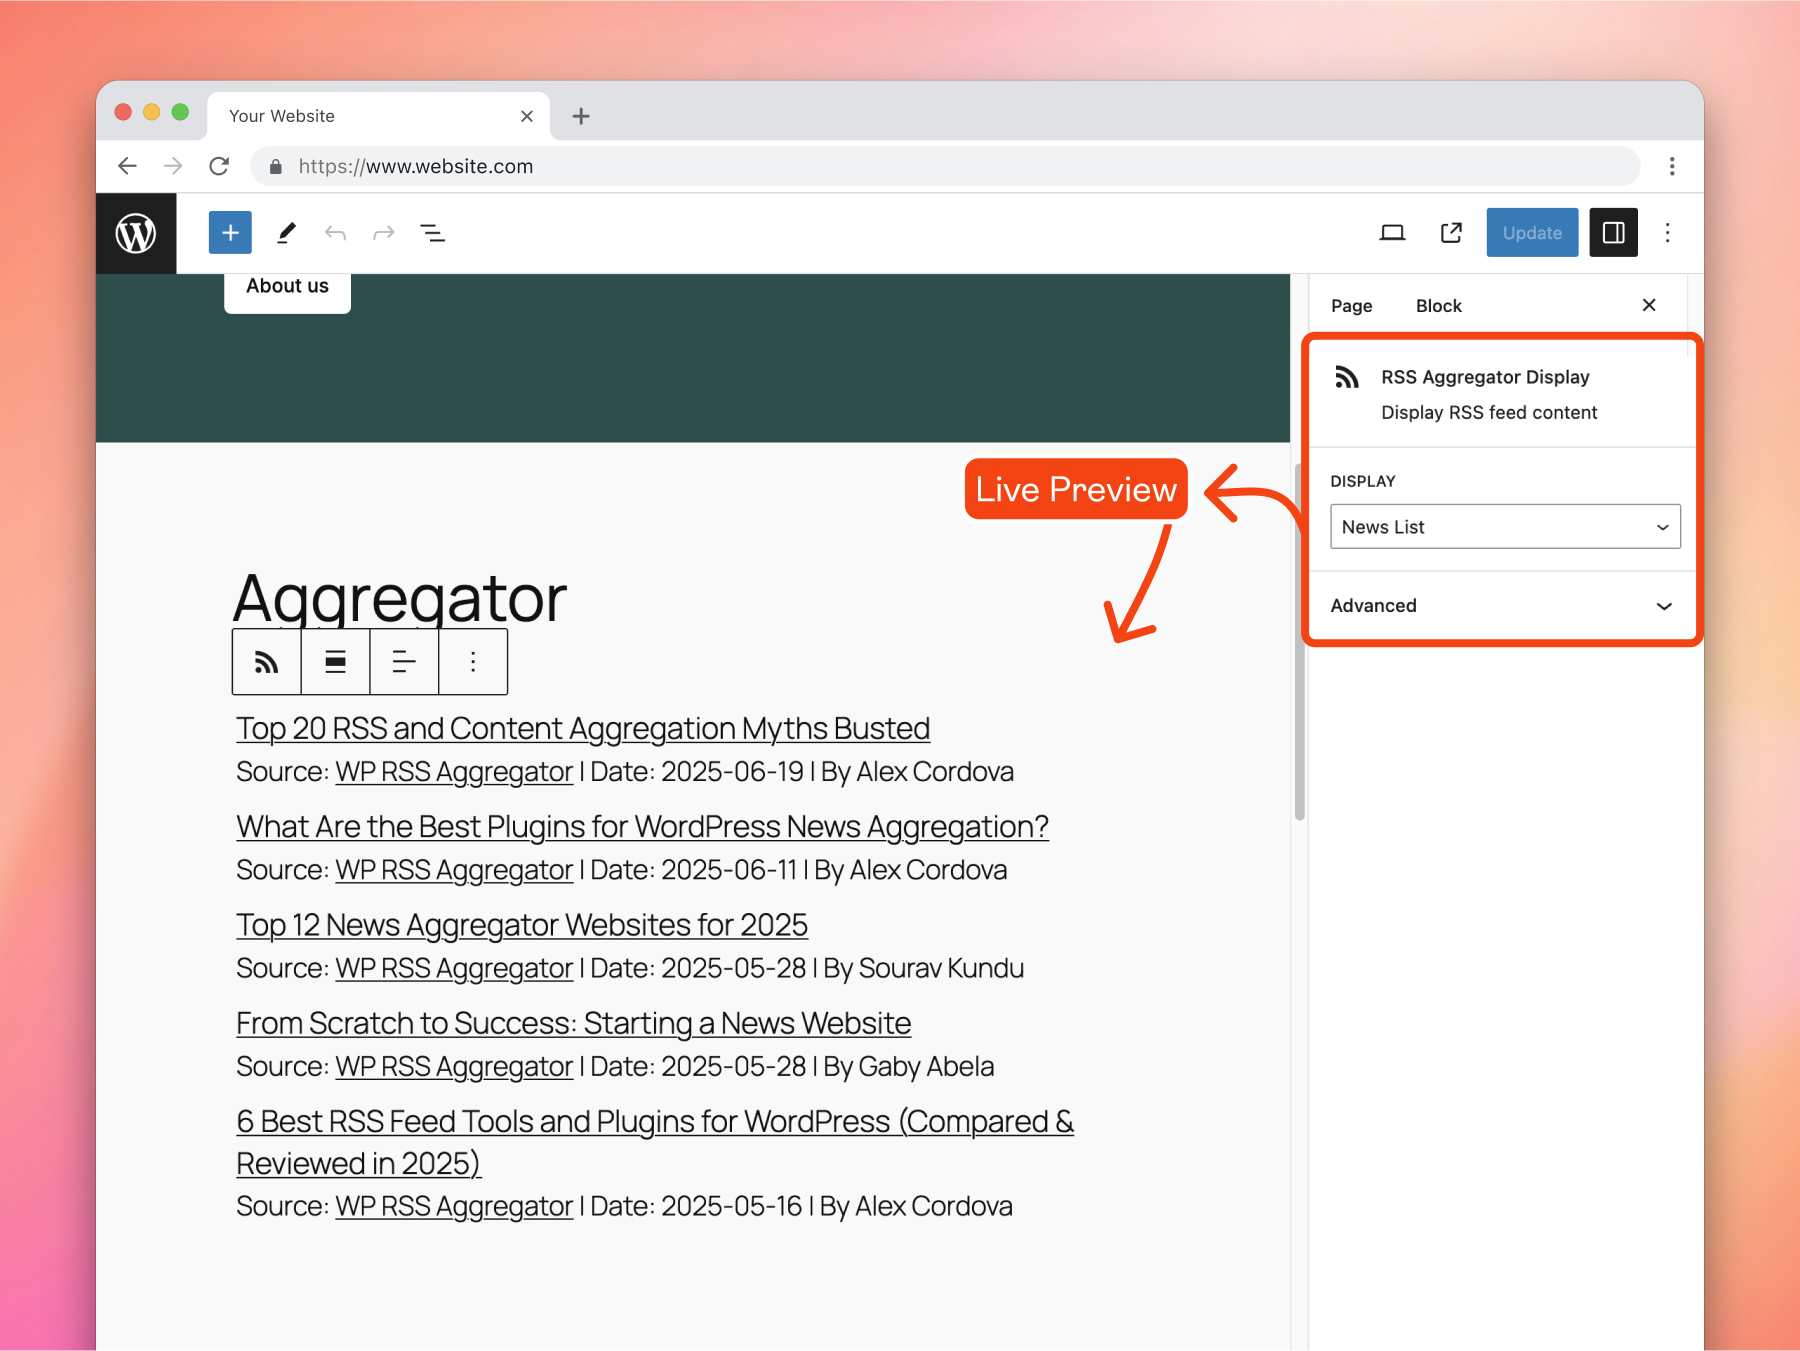Image resolution: width=1800 pixels, height=1351 pixels.
Task: Reload the browser page
Action: [219, 166]
